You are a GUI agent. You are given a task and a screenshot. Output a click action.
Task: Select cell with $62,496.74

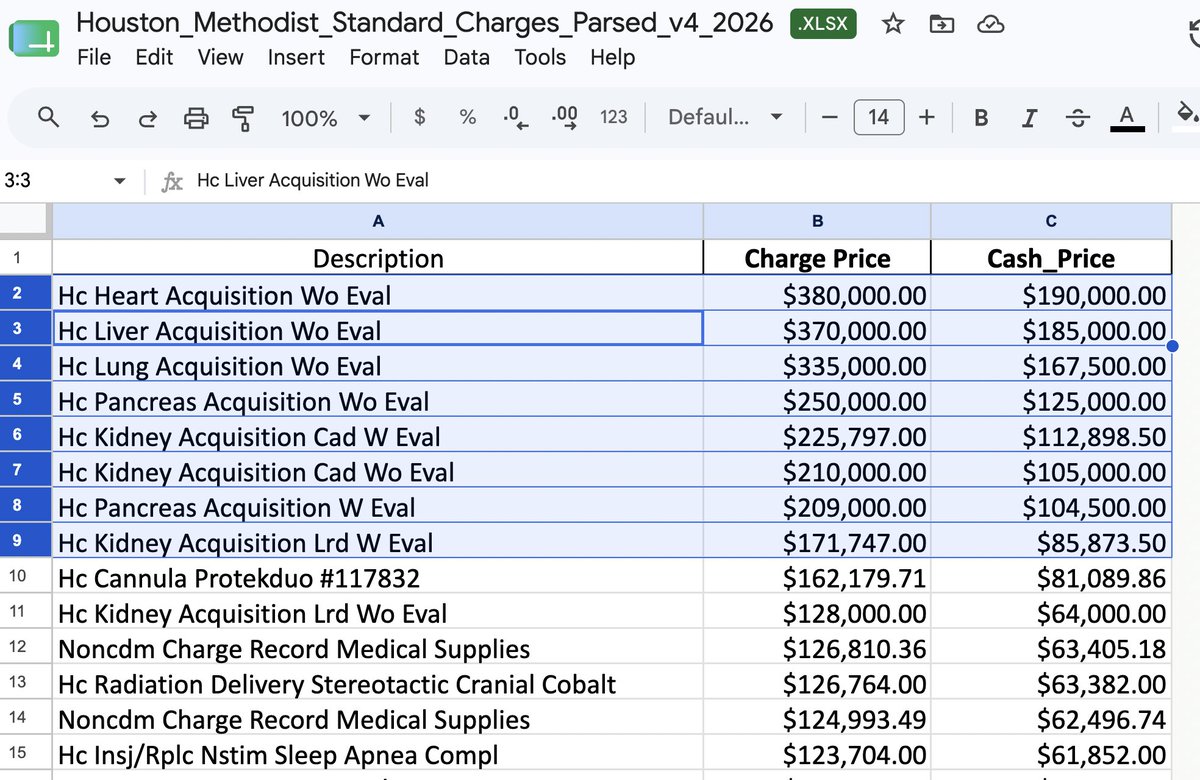point(1051,720)
